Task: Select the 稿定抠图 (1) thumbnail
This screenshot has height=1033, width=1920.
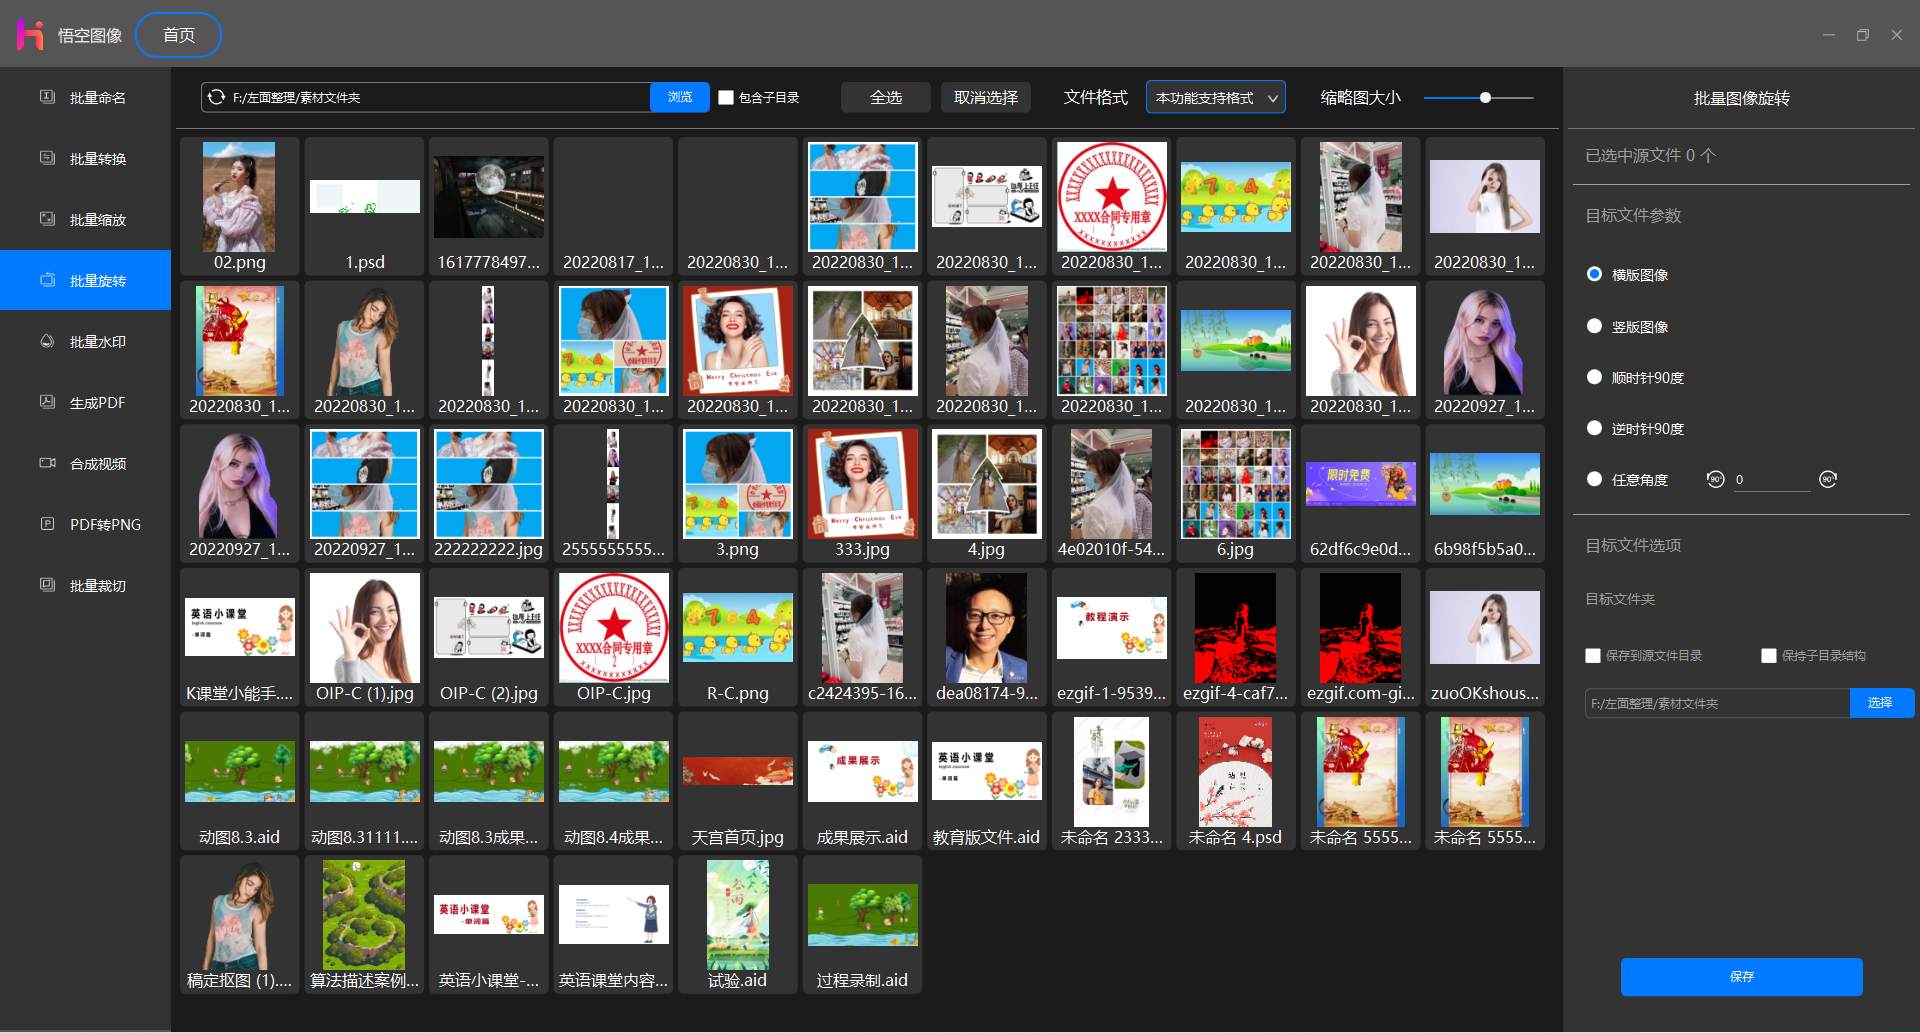Action: coord(239,924)
